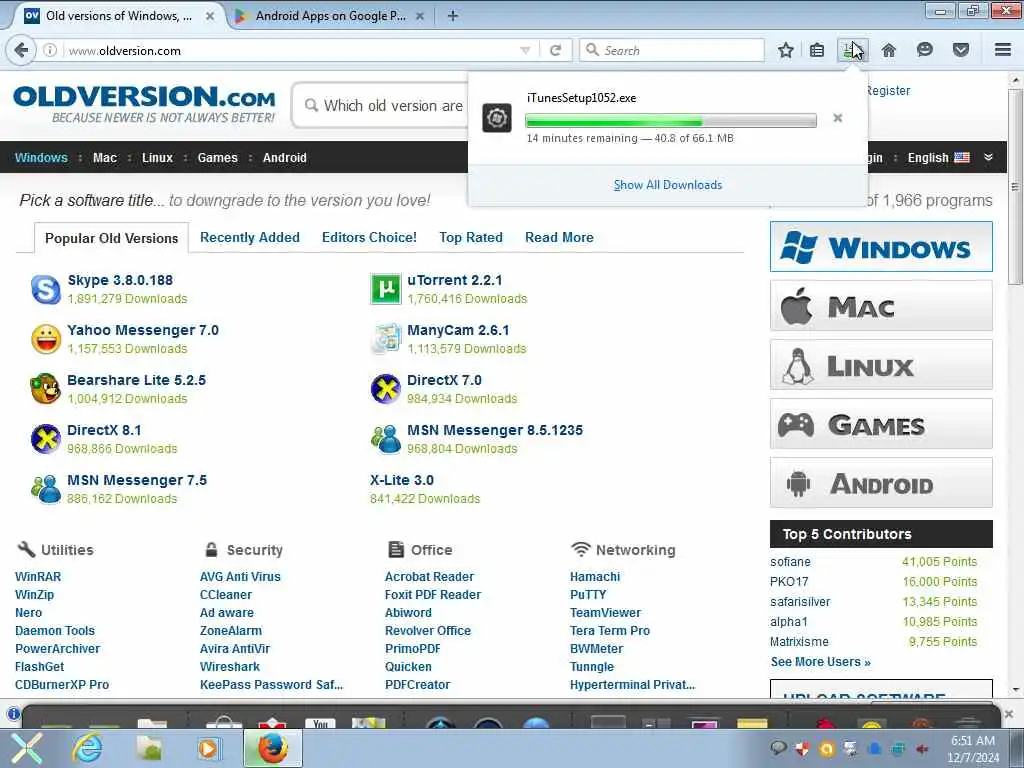The height and width of the screenshot is (768, 1024).
Task: Go to the Firefox home page icon
Action: click(888, 50)
